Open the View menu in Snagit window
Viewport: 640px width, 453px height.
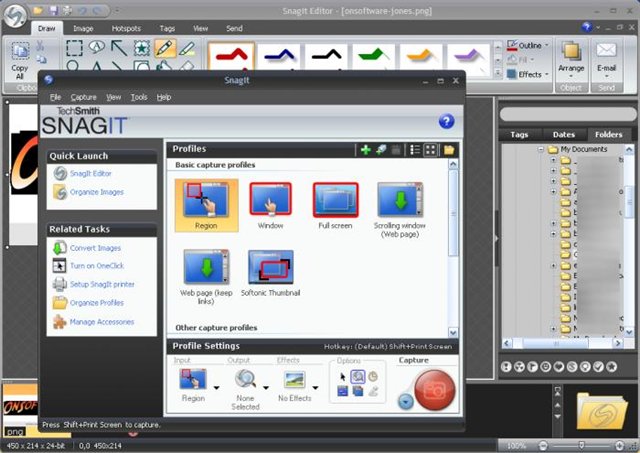[x=113, y=97]
